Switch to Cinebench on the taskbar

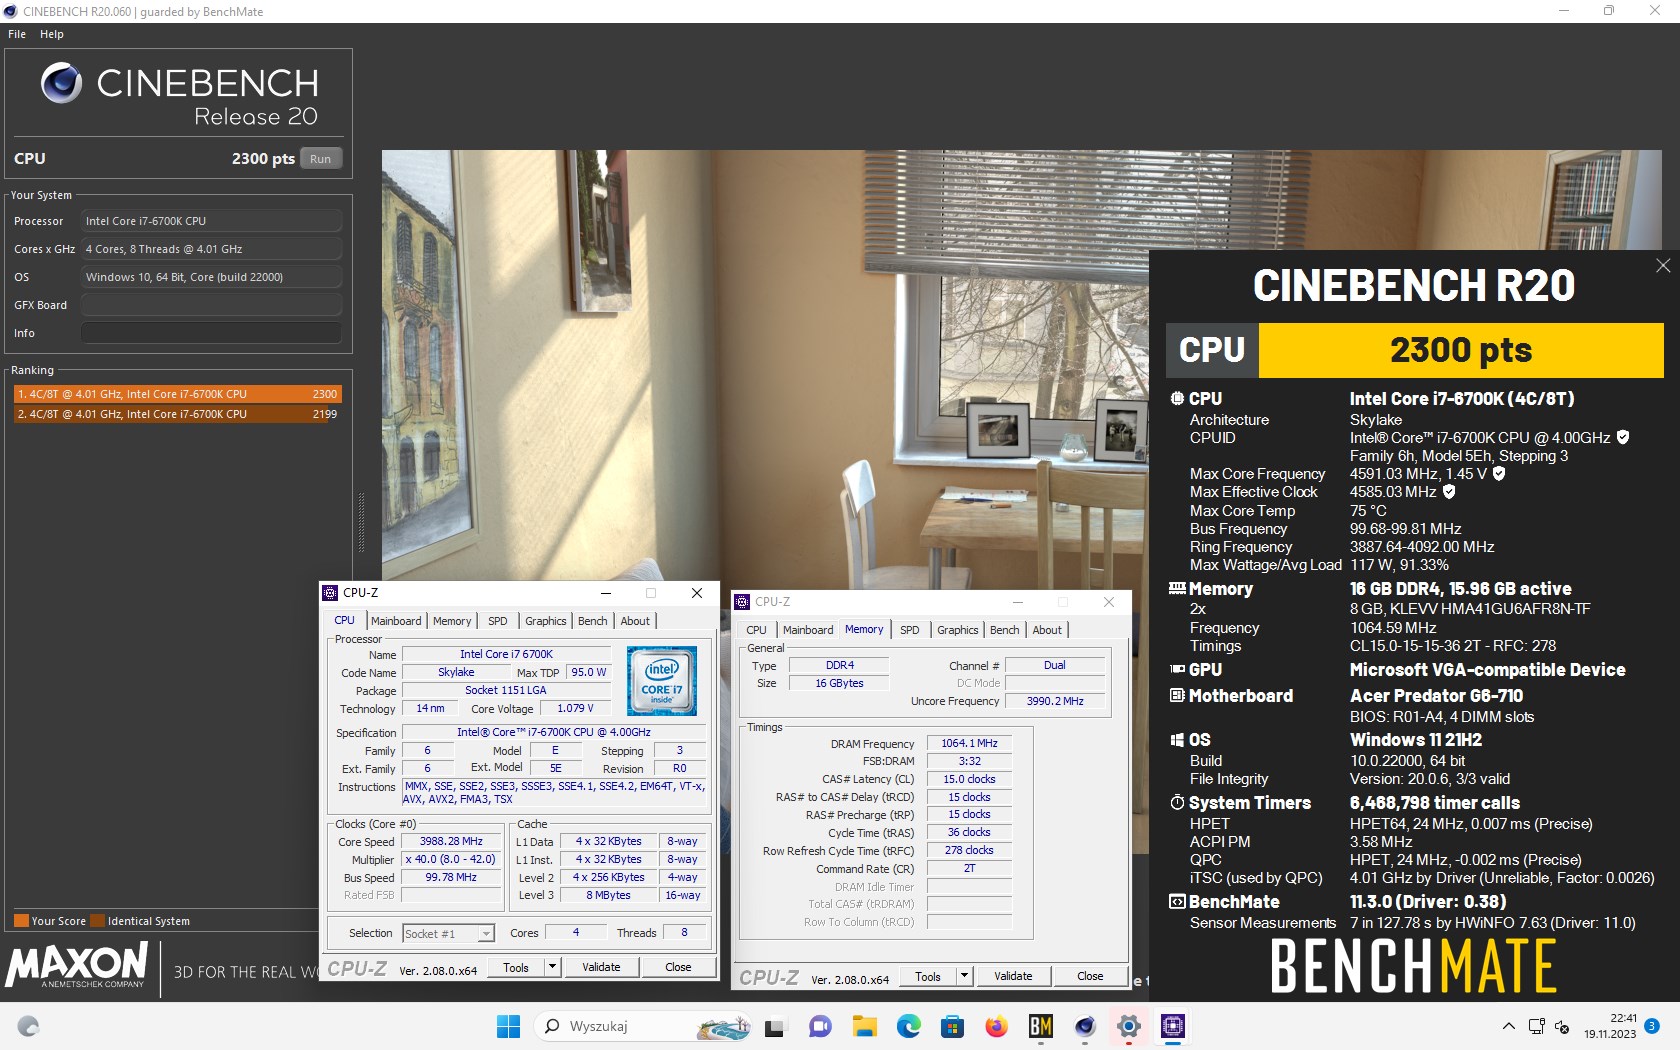(1084, 1026)
